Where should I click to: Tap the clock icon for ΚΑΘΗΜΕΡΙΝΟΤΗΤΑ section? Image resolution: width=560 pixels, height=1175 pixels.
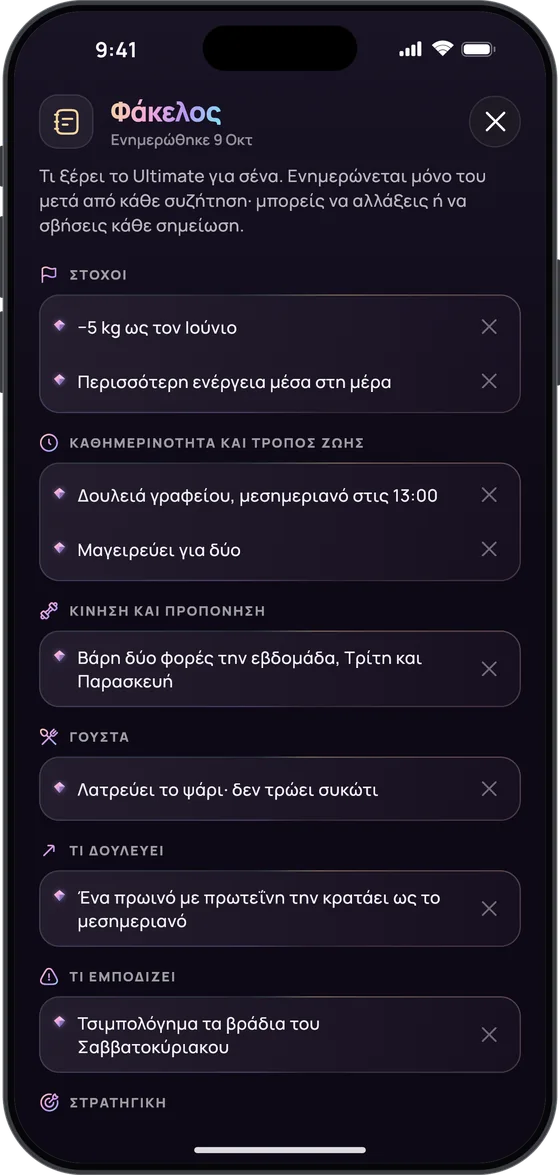pyautogui.click(x=49, y=443)
